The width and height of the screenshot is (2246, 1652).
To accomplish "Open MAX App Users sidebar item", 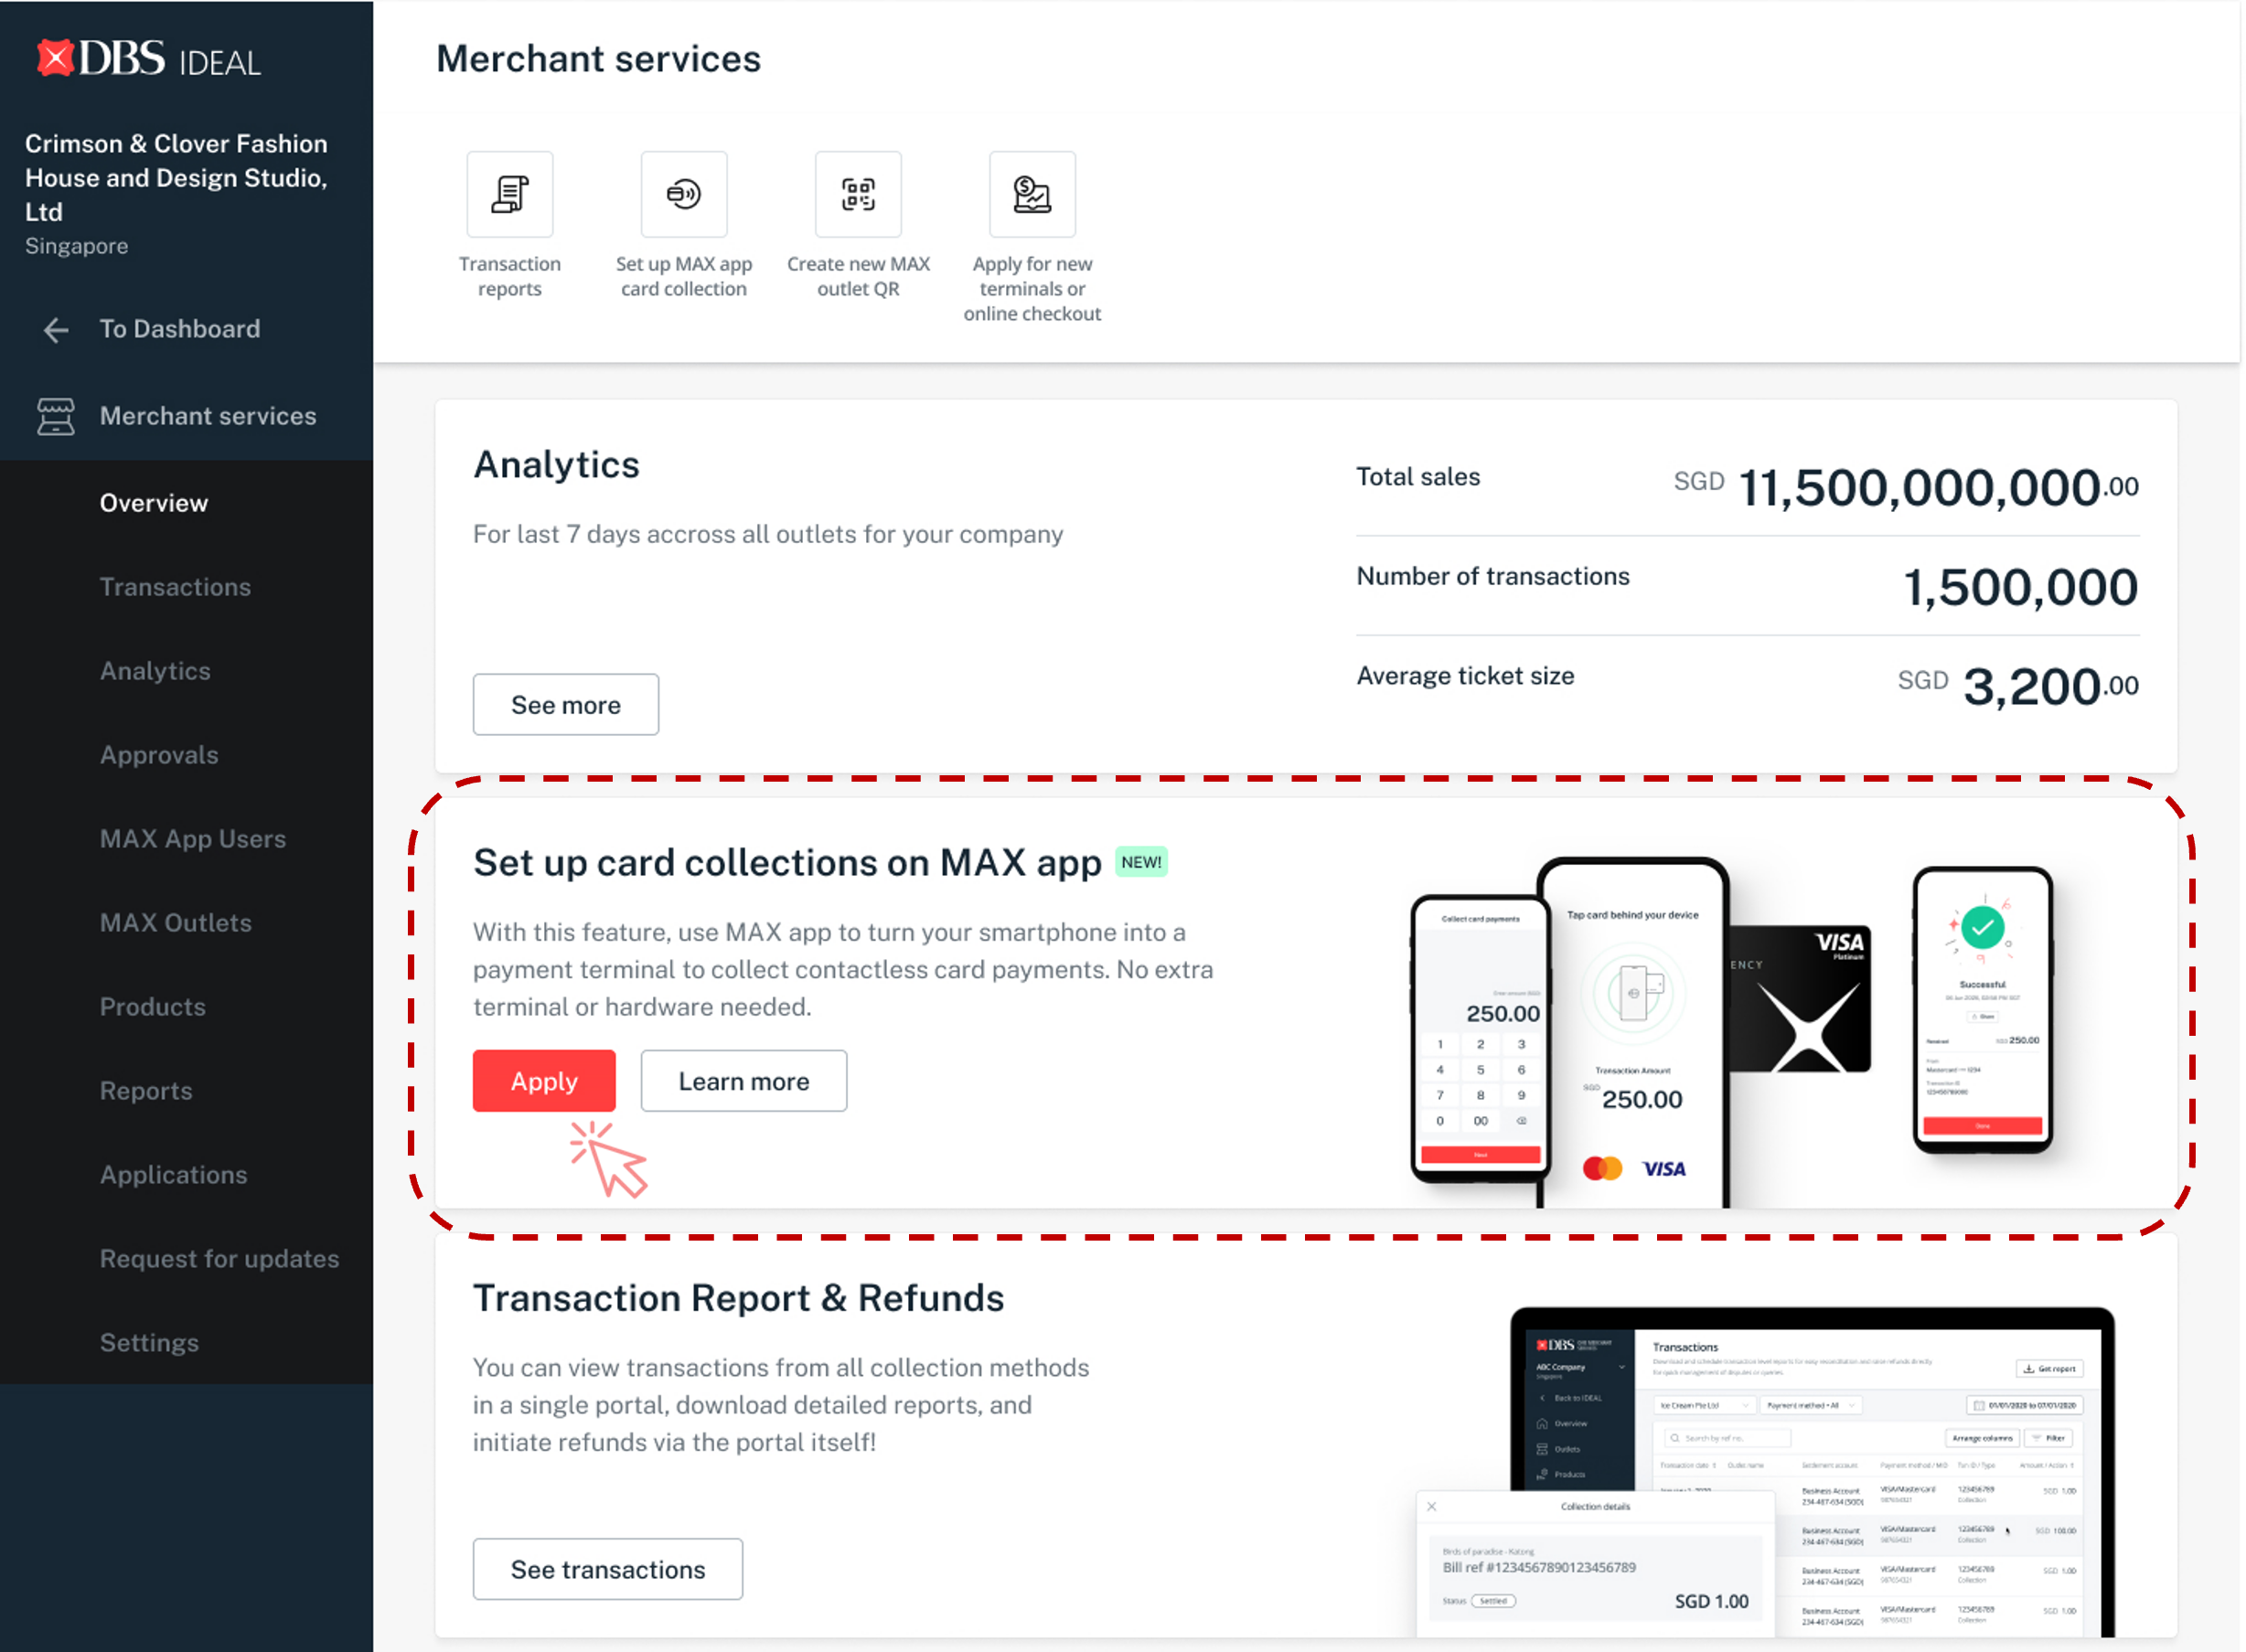I will coord(192,839).
